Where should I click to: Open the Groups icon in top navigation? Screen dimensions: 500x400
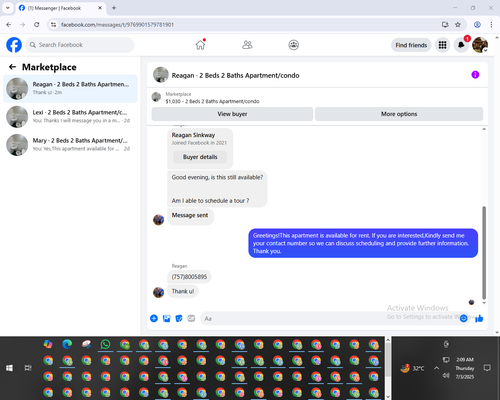click(x=293, y=45)
